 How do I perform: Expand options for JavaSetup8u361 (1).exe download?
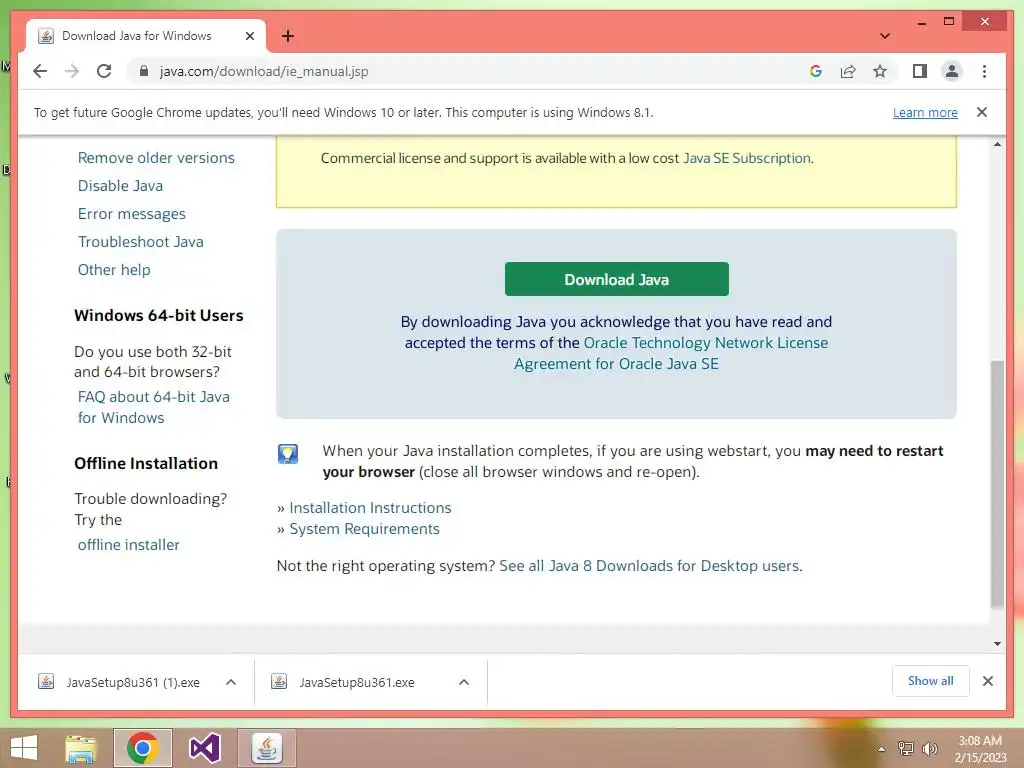click(x=231, y=682)
